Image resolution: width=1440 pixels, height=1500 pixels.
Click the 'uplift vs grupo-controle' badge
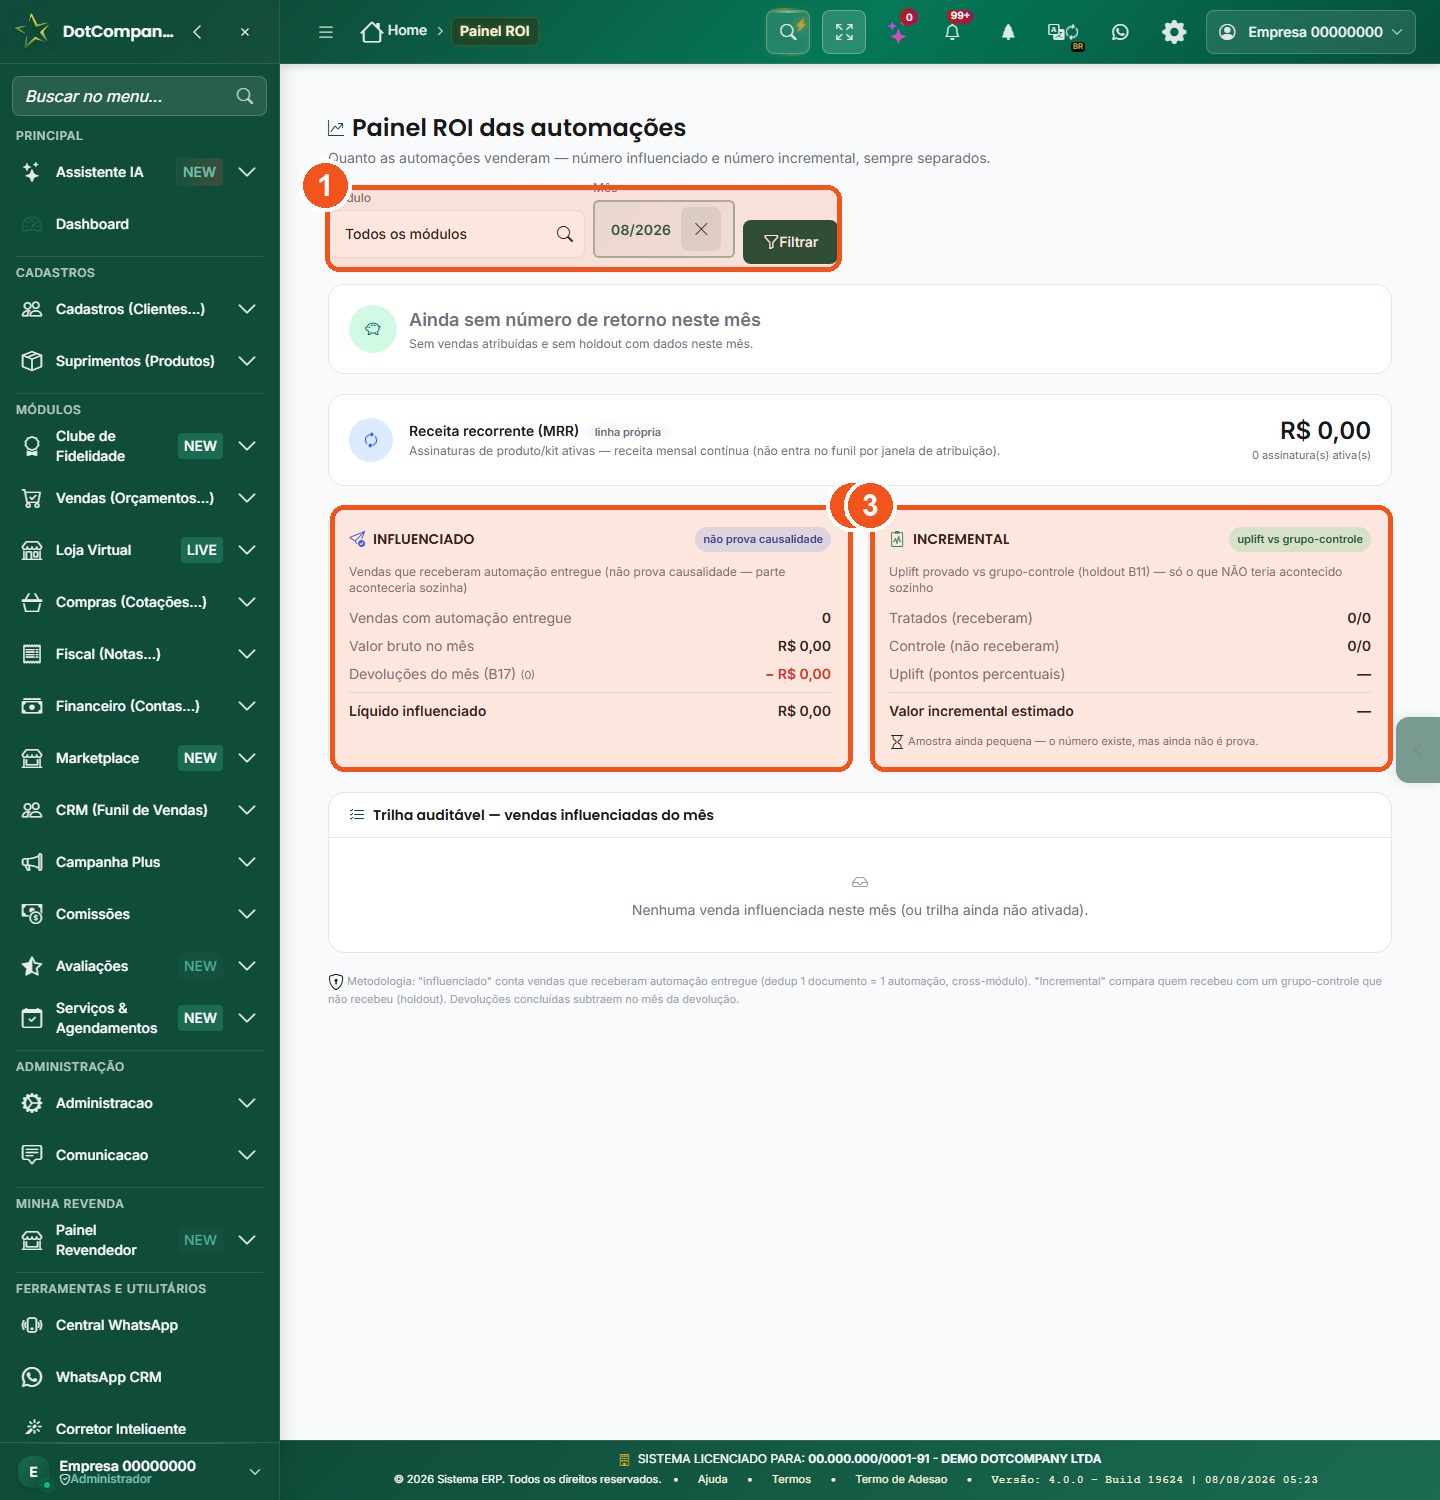coord(1300,539)
